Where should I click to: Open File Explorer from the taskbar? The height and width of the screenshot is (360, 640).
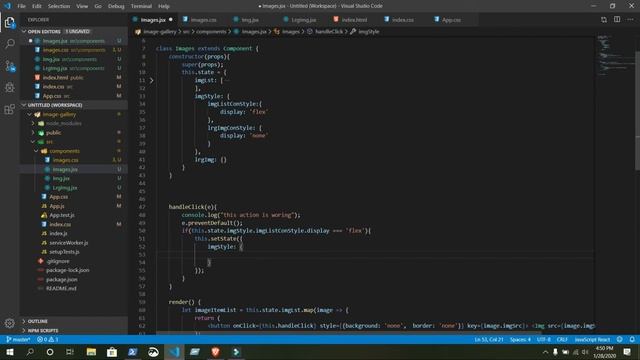click(x=91, y=352)
